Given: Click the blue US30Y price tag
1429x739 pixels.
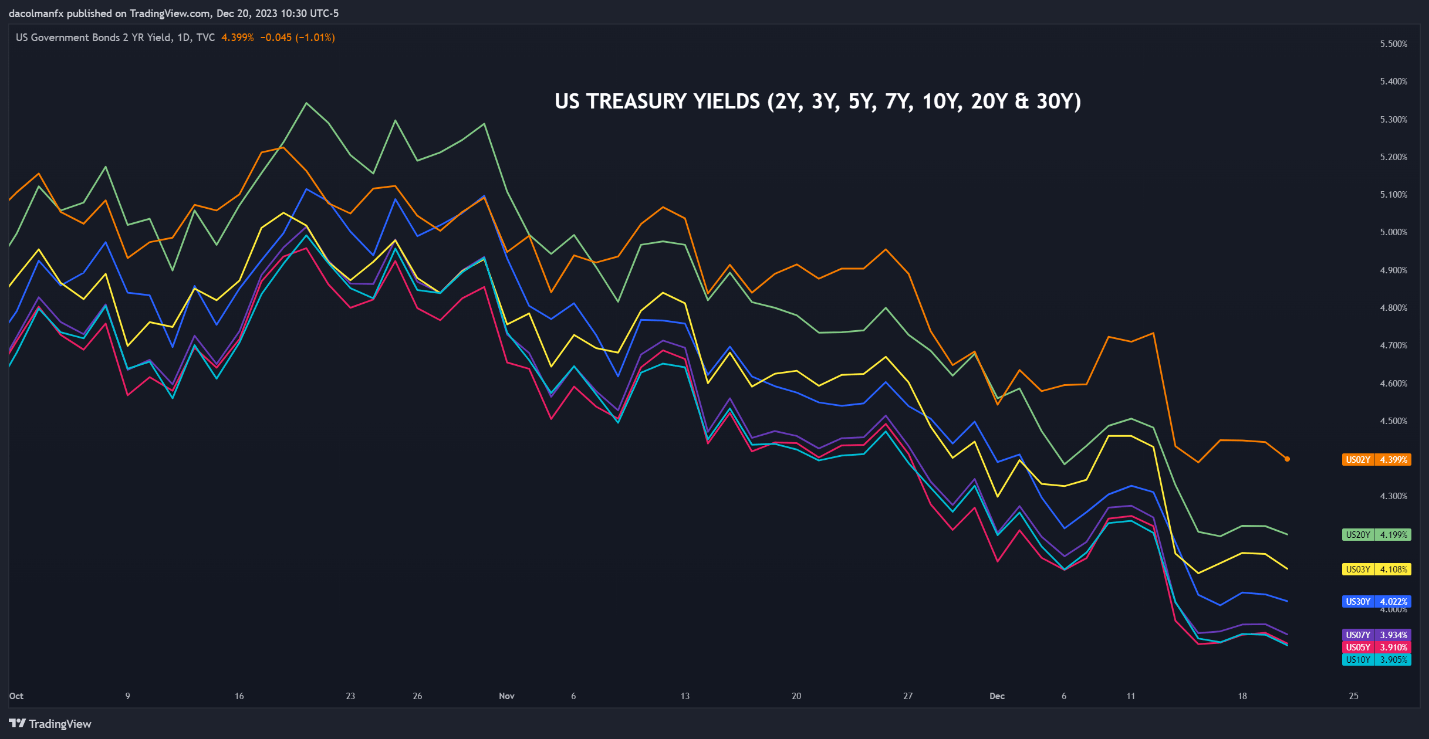Looking at the screenshot, I should pyautogui.click(x=1376, y=602).
